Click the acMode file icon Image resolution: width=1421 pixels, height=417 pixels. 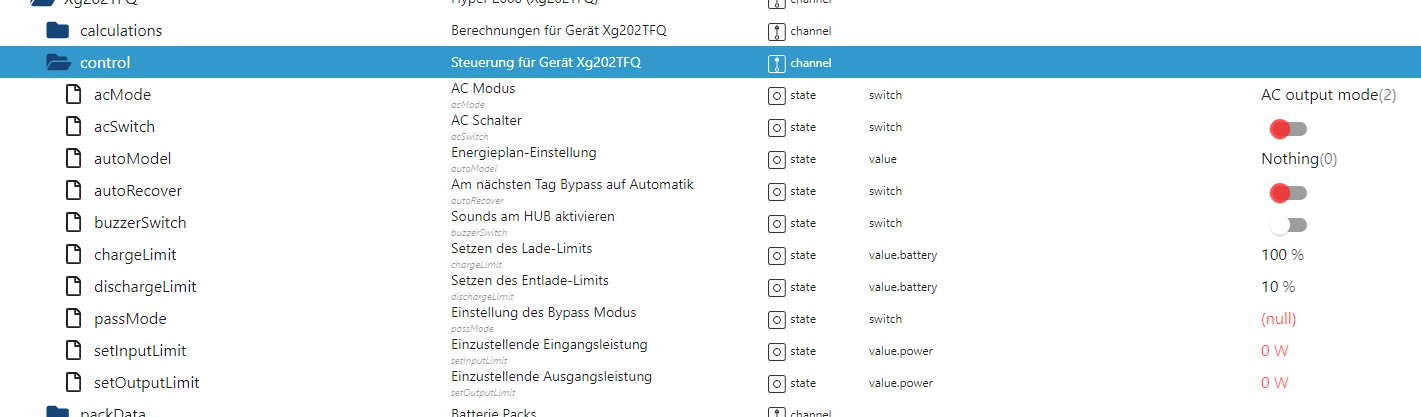(72, 95)
